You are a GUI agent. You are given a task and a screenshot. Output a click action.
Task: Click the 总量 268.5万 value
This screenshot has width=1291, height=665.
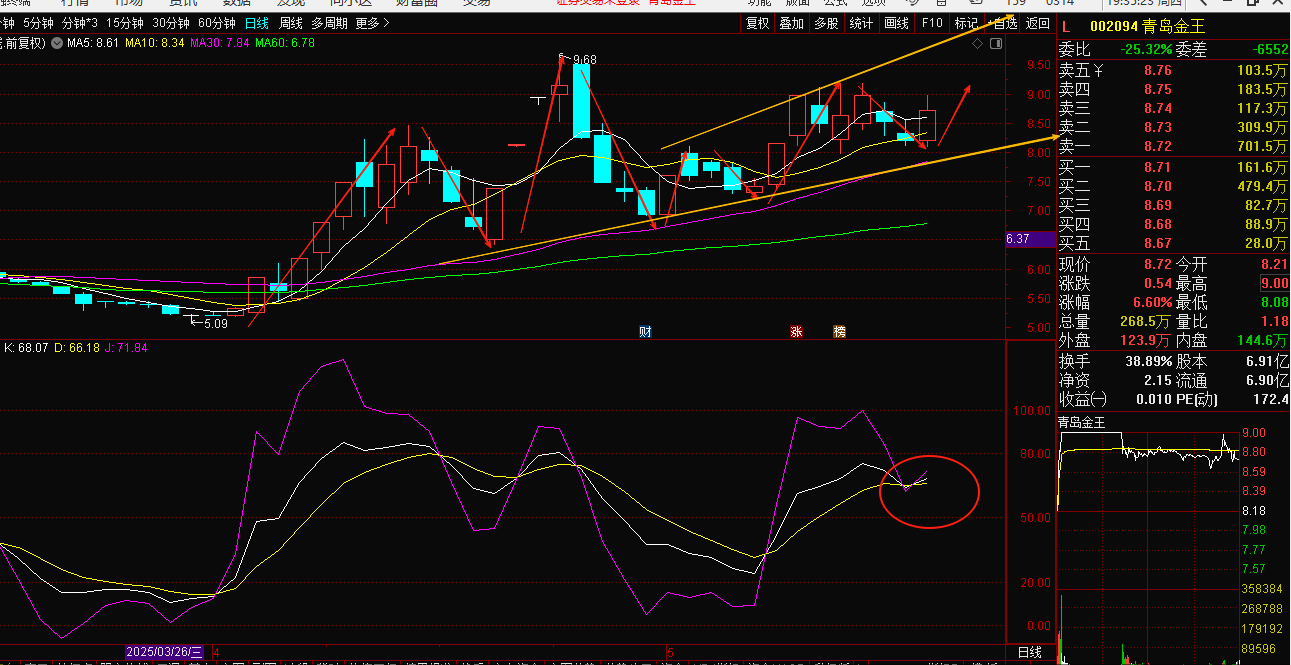click(1146, 322)
